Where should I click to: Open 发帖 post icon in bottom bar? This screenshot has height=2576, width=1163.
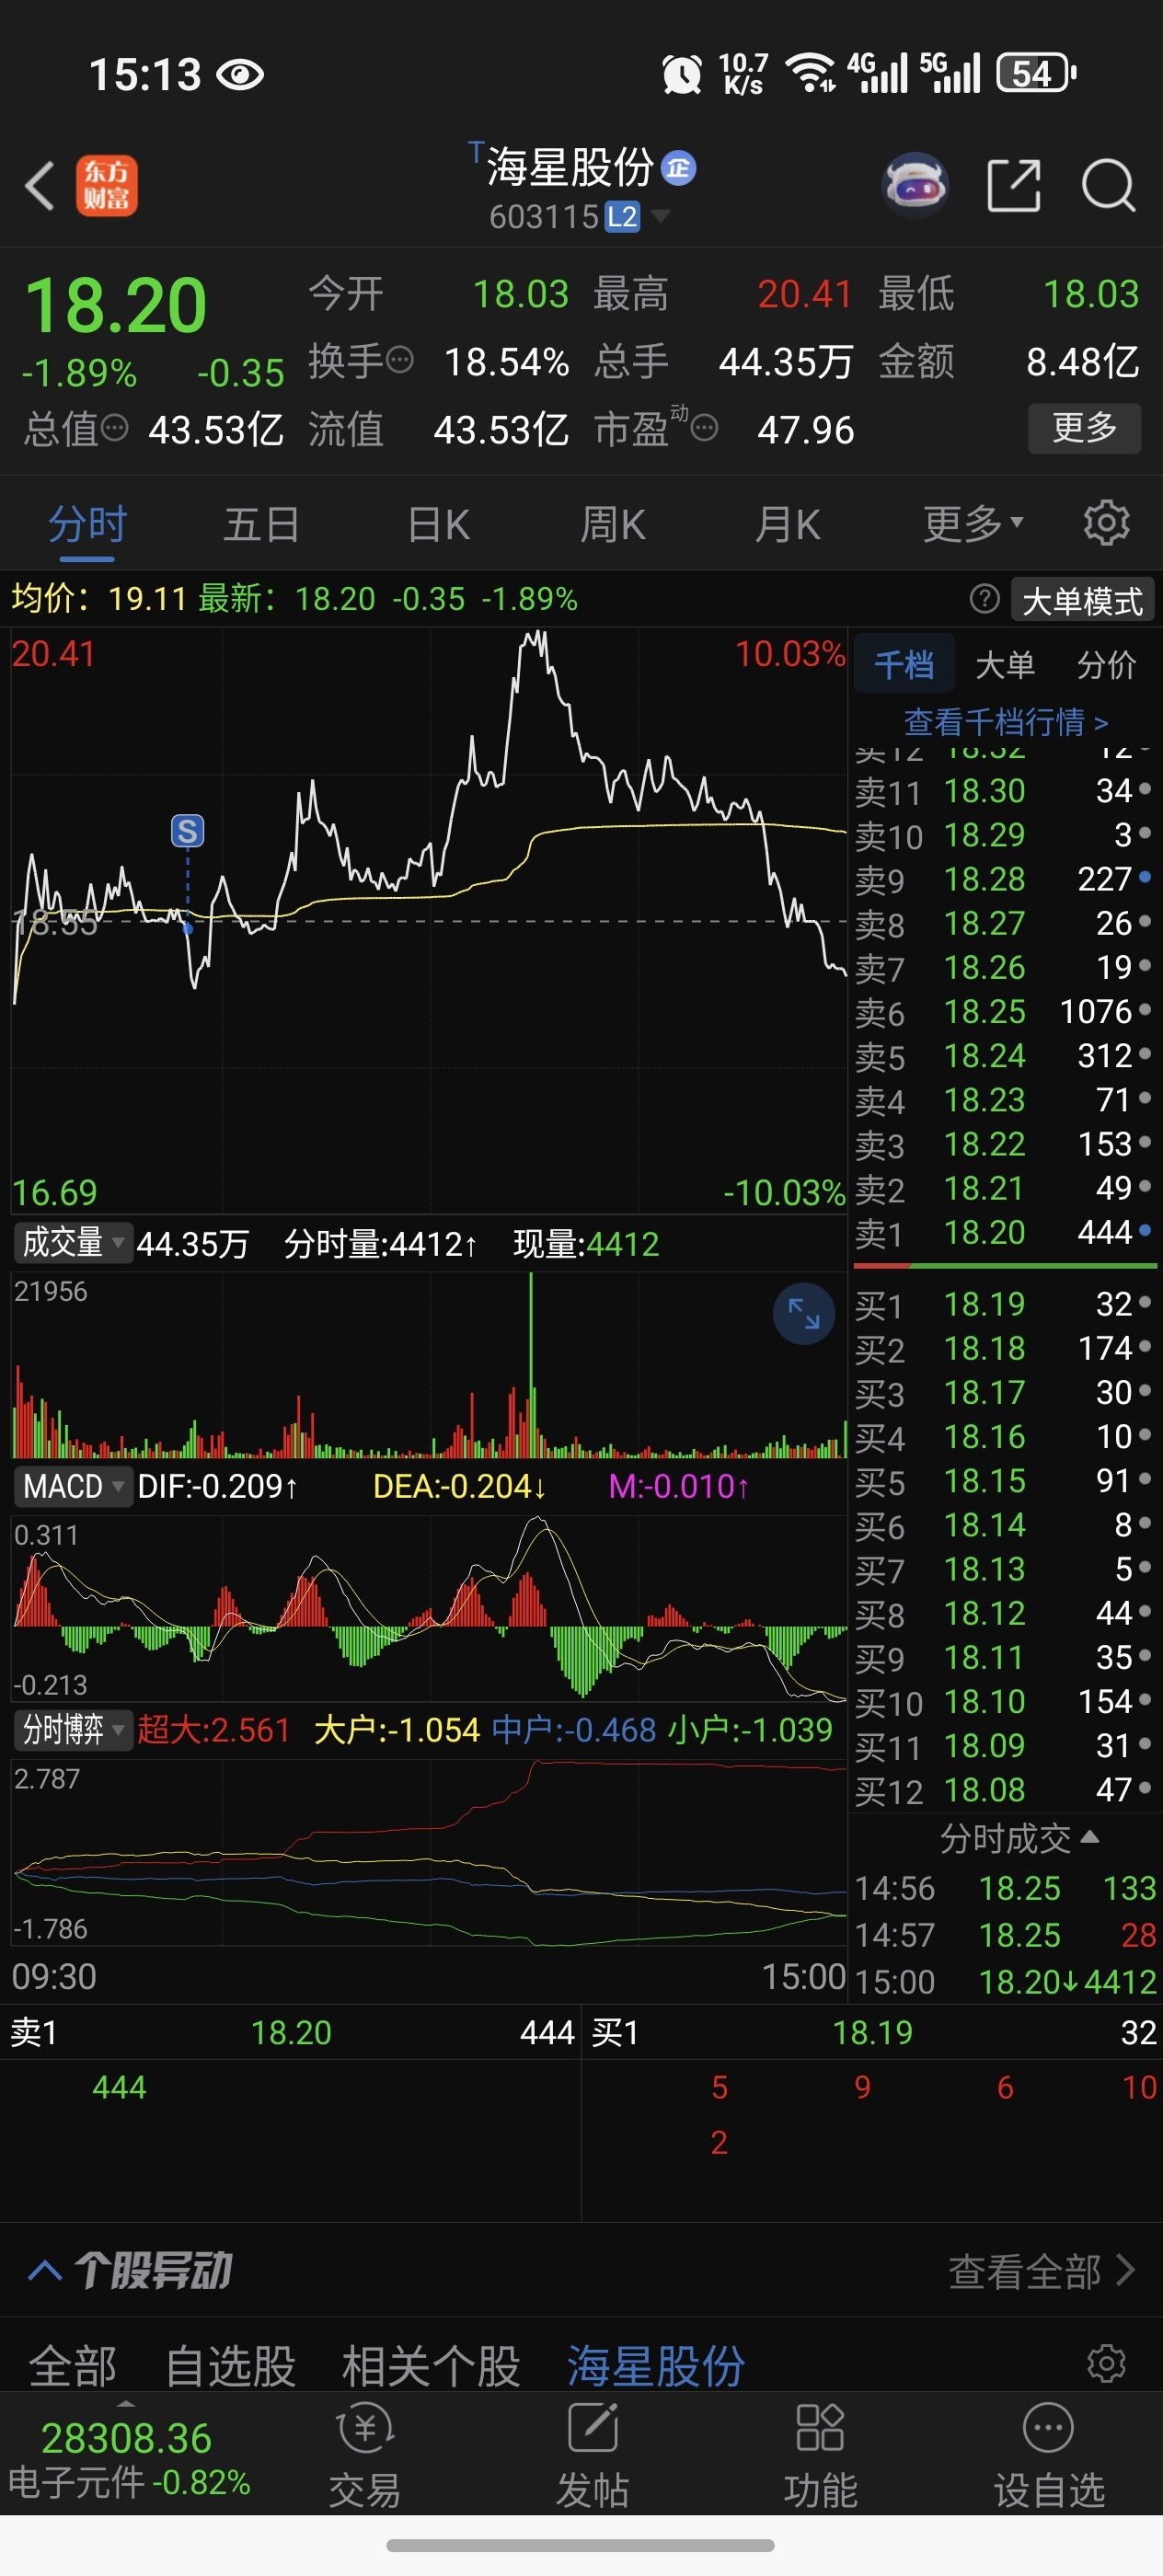tap(592, 2428)
